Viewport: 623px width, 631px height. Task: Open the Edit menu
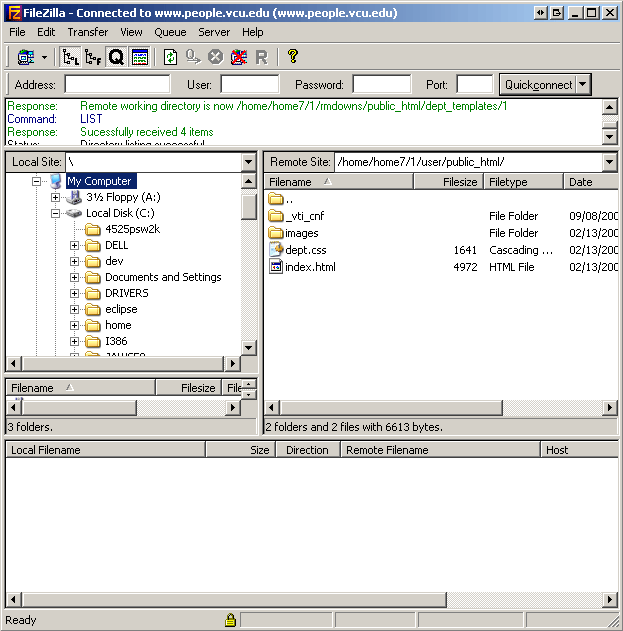pyautogui.click(x=46, y=32)
